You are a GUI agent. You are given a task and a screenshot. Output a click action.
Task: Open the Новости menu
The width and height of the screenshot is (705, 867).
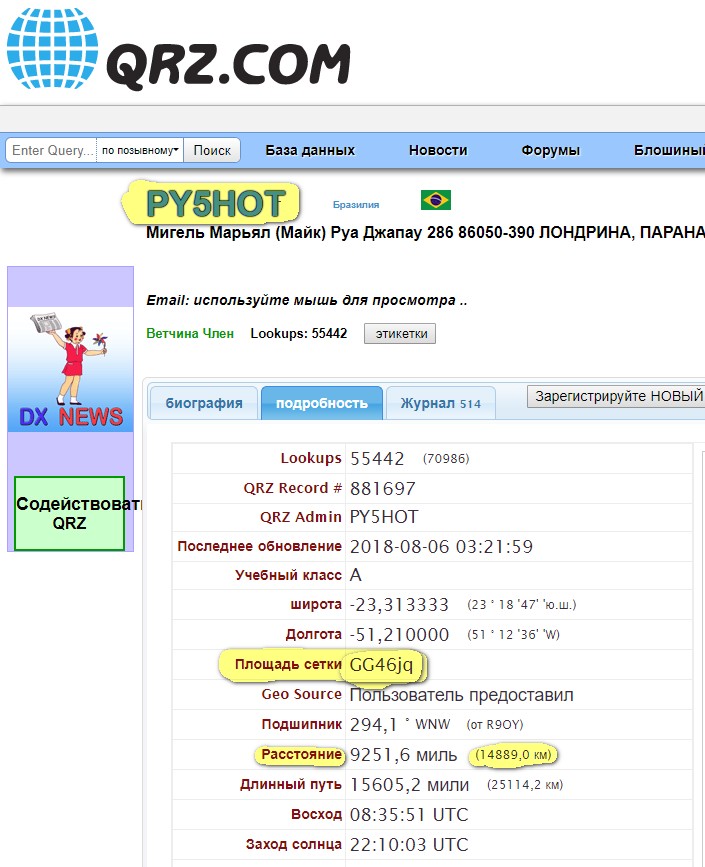[x=437, y=150]
